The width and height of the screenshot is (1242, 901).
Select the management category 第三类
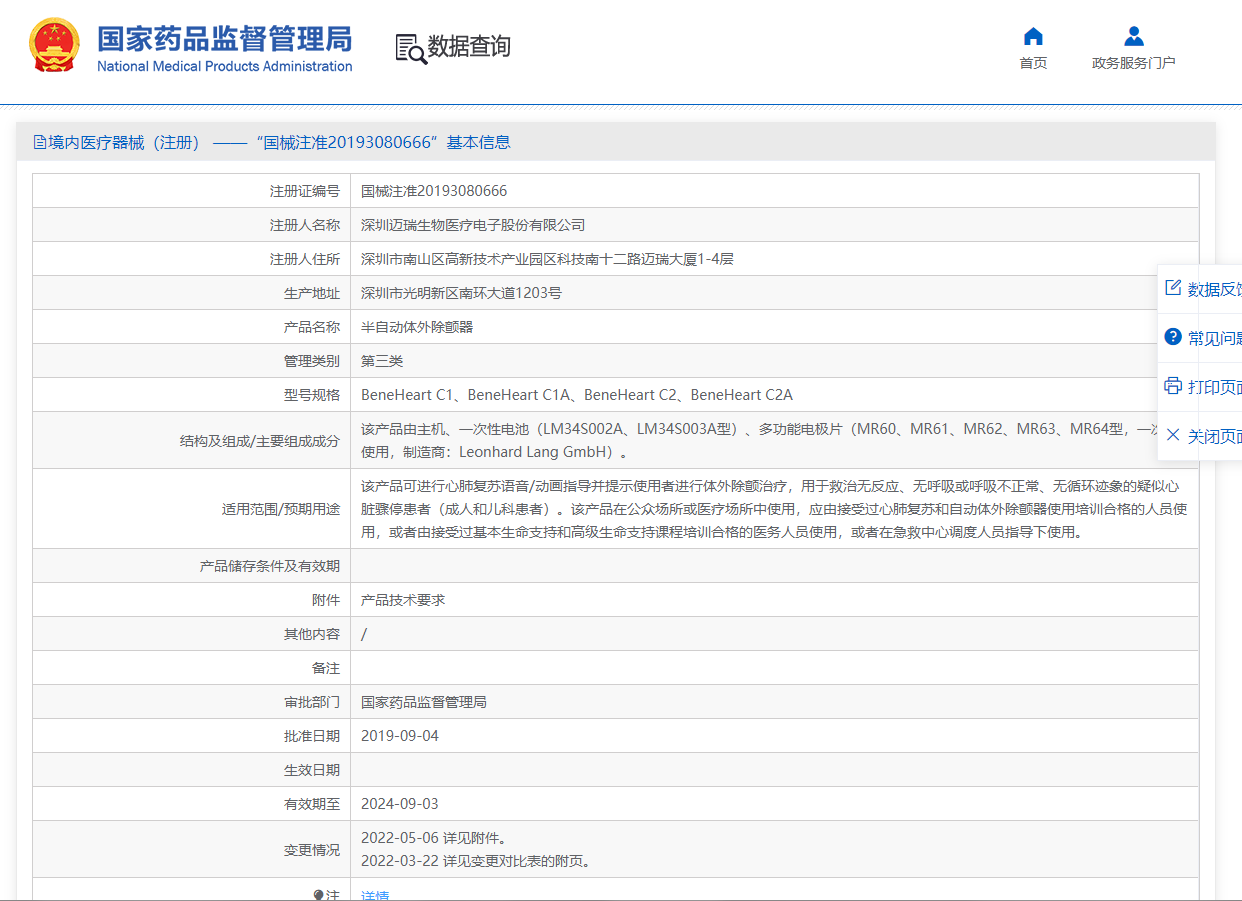pyautogui.click(x=382, y=361)
